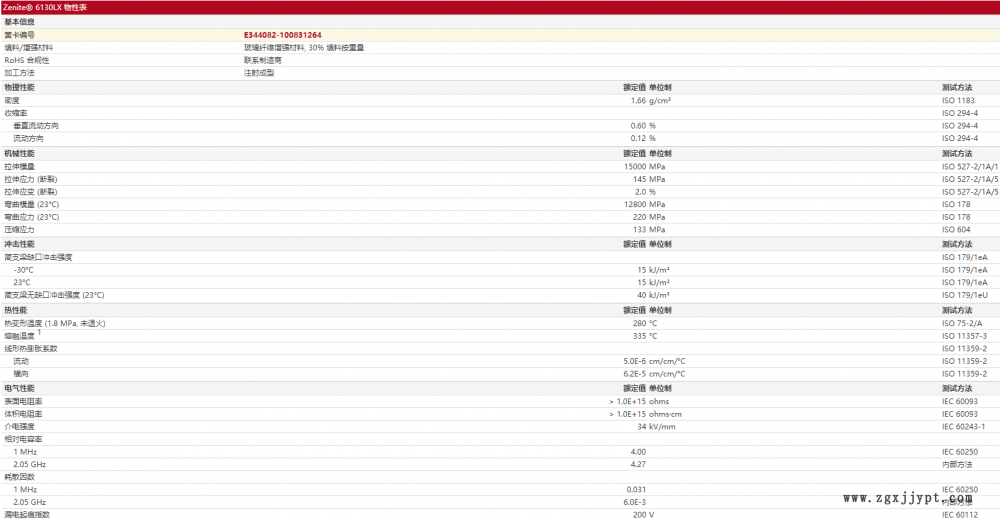Click the yellow card number E344082-100831264 link
1000x520 pixels.
click(x=282, y=34)
